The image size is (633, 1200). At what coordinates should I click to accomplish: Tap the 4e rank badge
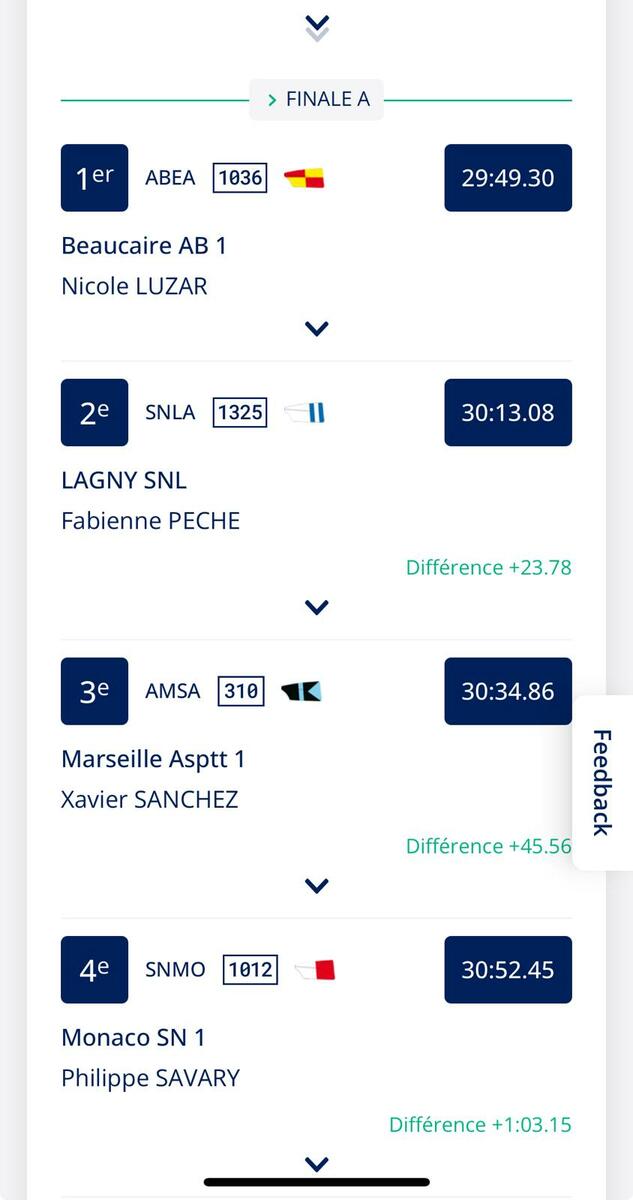(x=94, y=969)
